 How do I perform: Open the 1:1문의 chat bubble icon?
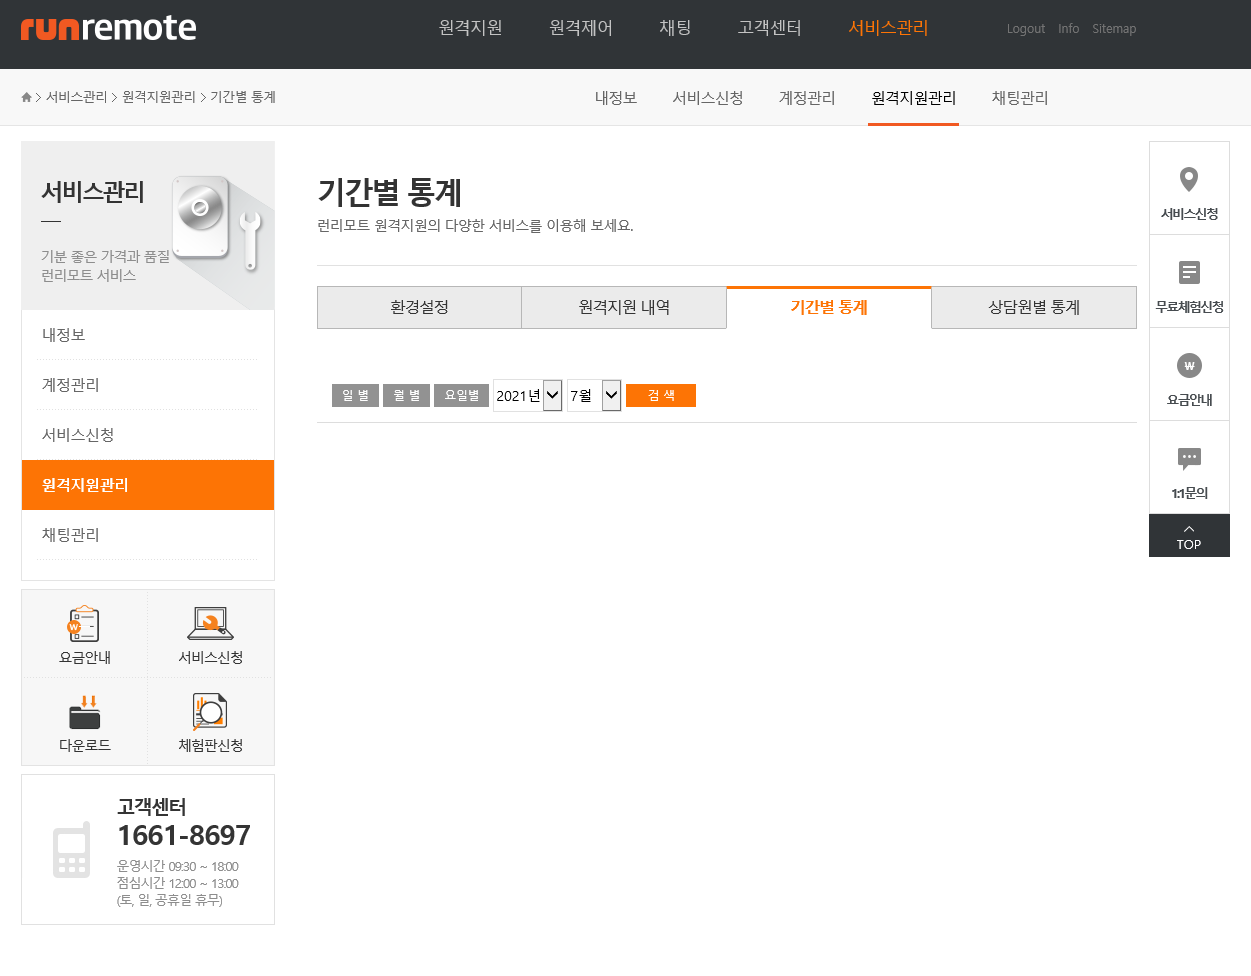point(1189,459)
